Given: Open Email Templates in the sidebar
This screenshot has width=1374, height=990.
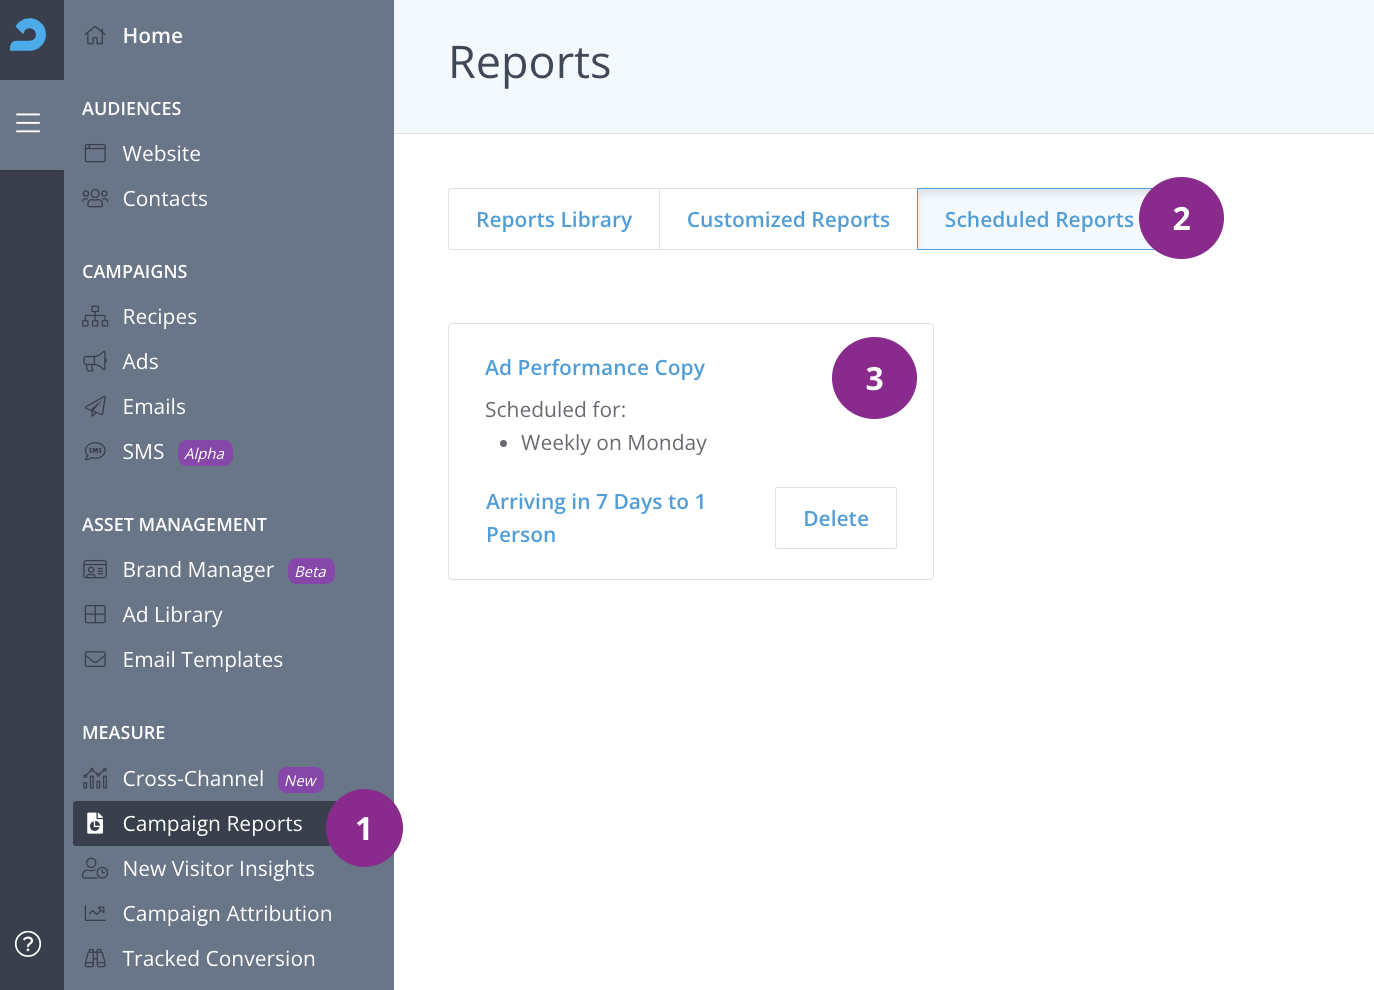Looking at the screenshot, I should 203,659.
